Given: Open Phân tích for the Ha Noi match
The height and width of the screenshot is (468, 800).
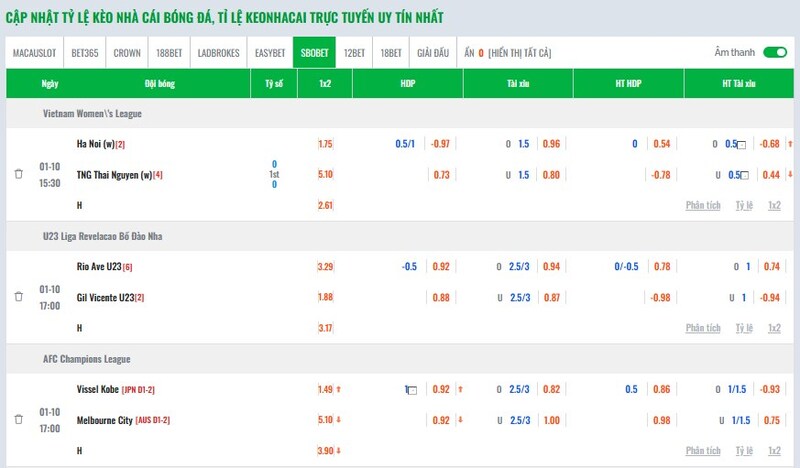Looking at the screenshot, I should pyautogui.click(x=702, y=205).
